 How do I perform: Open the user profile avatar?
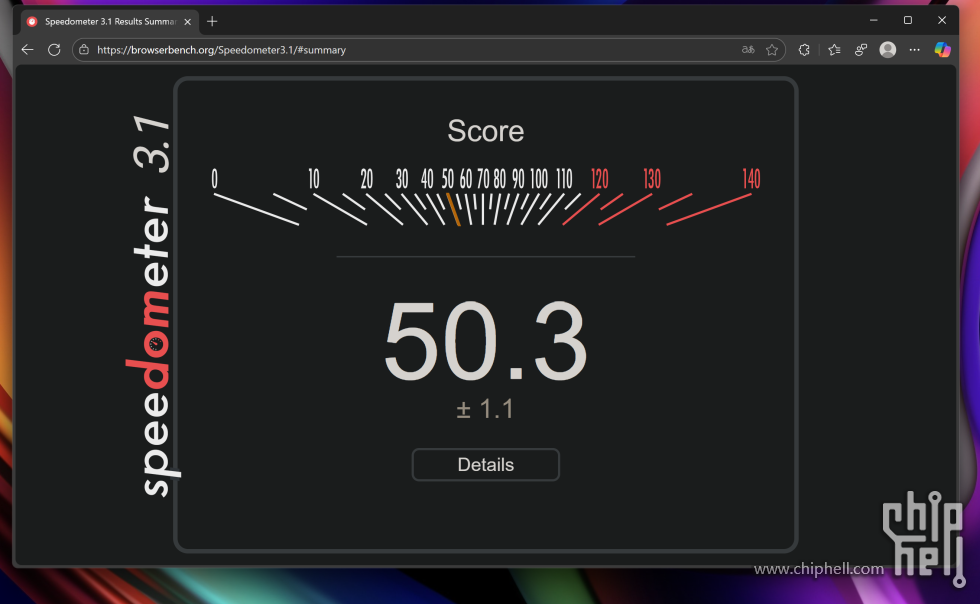[x=888, y=49]
